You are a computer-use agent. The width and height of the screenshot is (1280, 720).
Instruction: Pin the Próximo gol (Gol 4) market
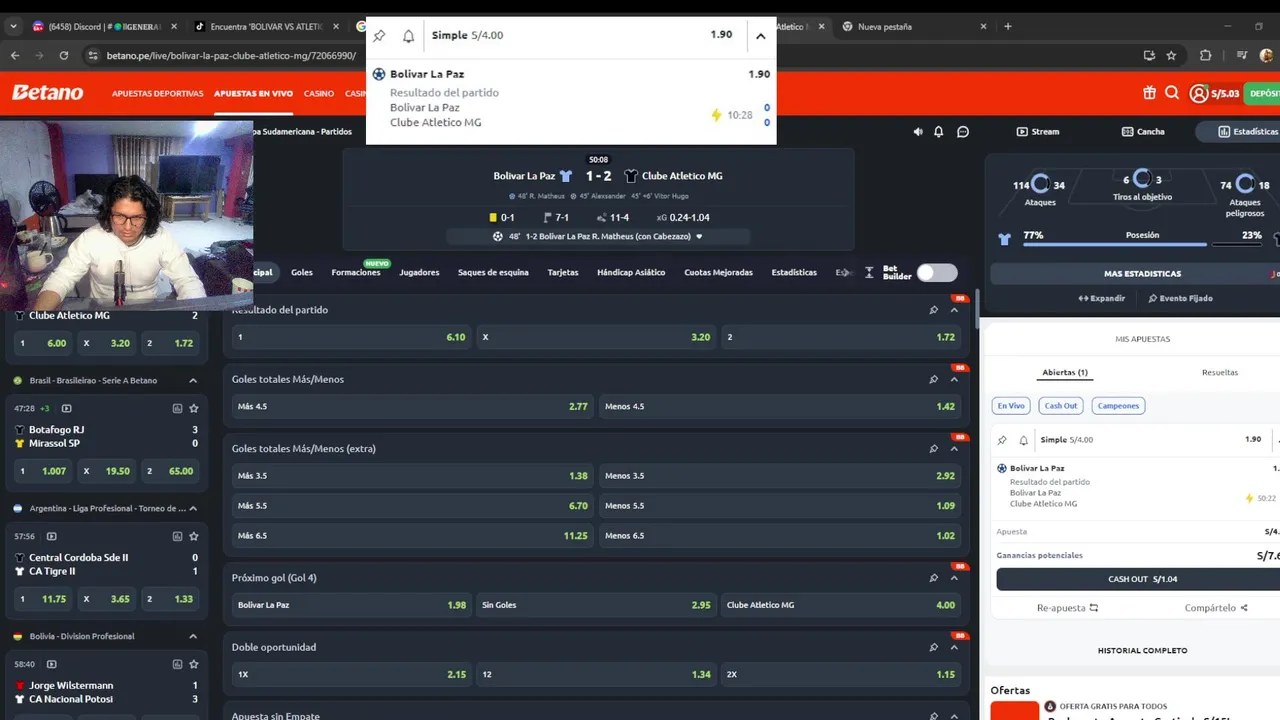click(933, 578)
